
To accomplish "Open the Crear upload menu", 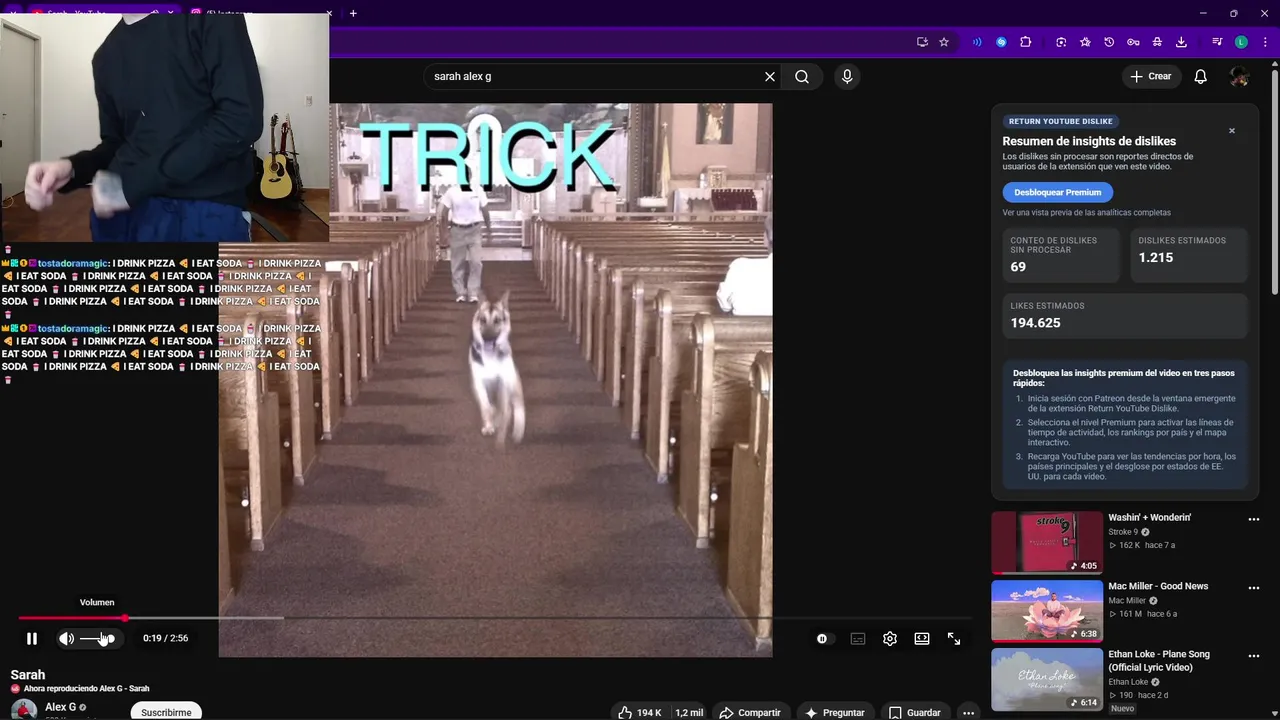I will pos(1150,77).
